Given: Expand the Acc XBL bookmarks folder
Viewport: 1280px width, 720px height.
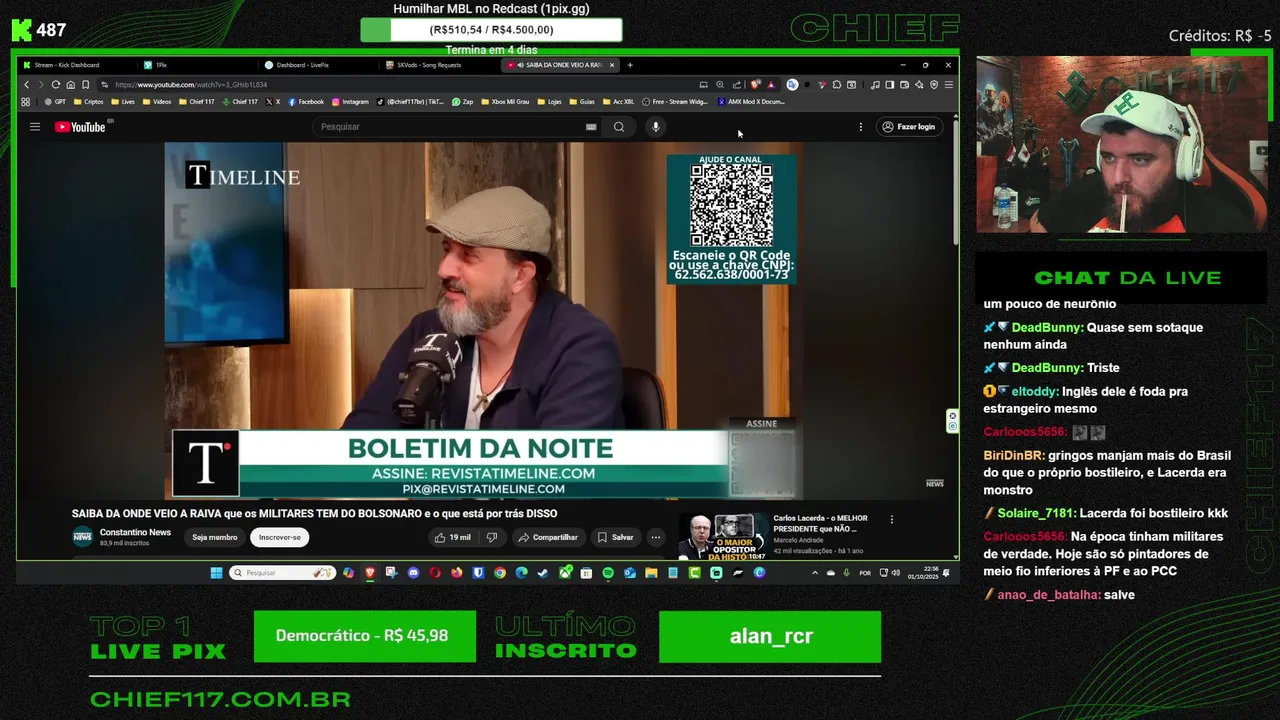Looking at the screenshot, I should [619, 102].
